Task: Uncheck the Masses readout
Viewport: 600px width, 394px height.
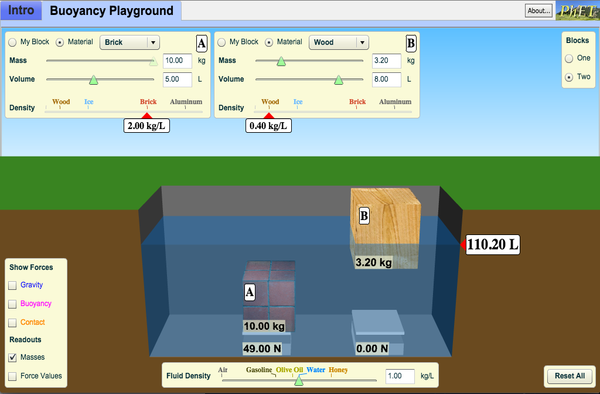Action: click(13, 357)
